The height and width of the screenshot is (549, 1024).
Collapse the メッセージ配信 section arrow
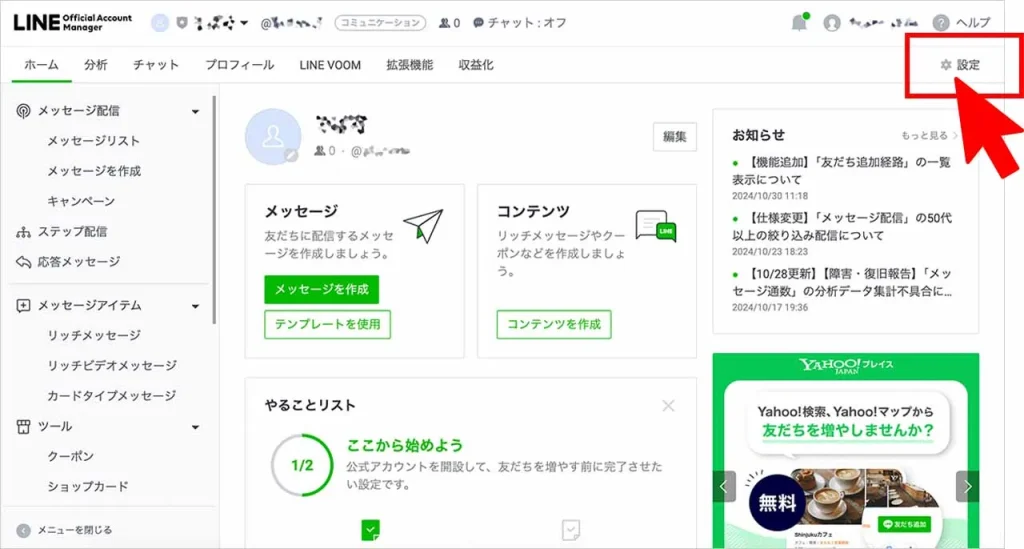195,112
